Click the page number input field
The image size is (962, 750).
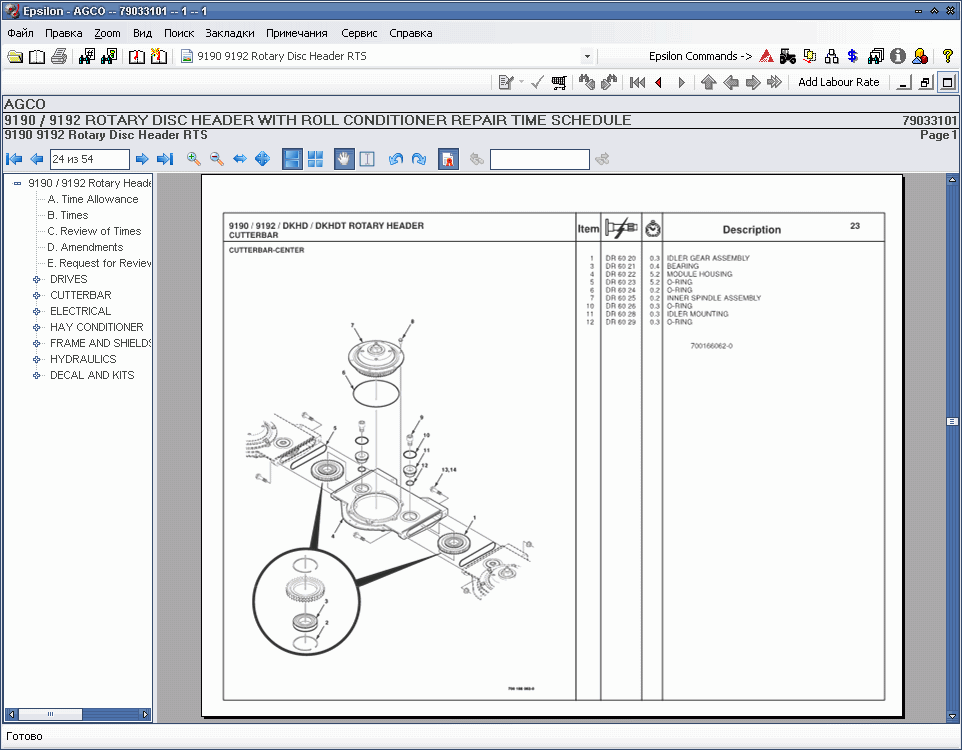[89, 159]
